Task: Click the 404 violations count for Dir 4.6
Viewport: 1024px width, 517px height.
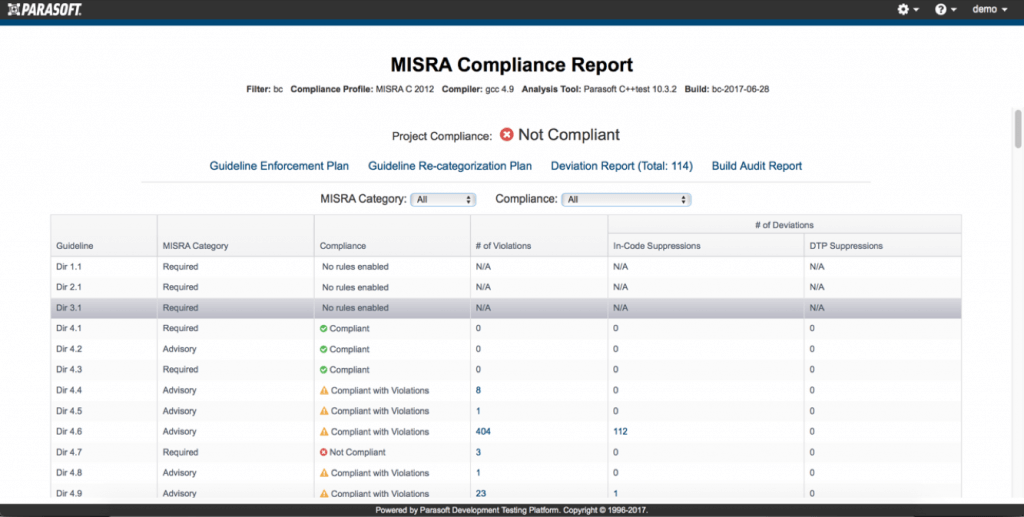Action: coord(483,432)
